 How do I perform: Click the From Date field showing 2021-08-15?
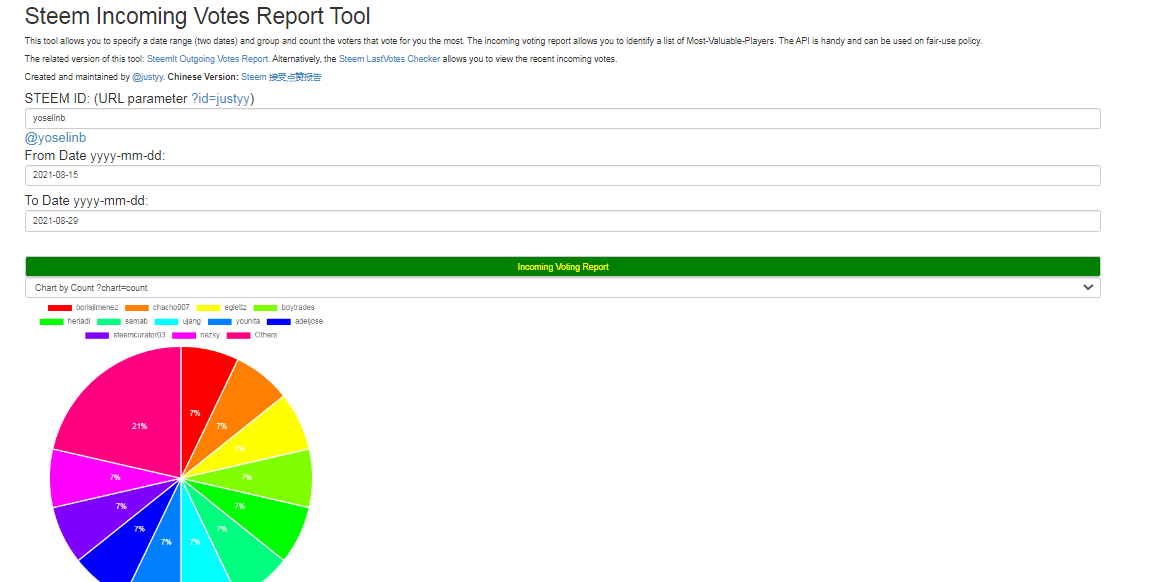click(x=563, y=175)
